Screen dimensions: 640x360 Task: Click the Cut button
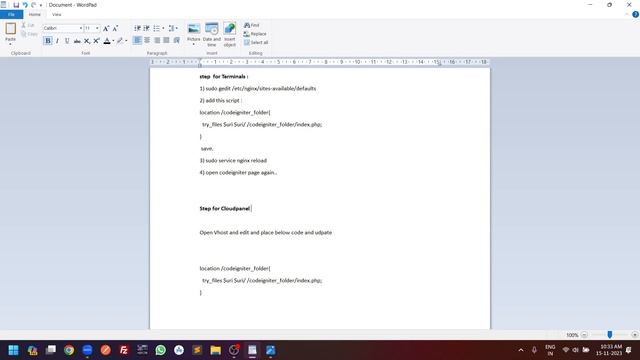(28, 25)
